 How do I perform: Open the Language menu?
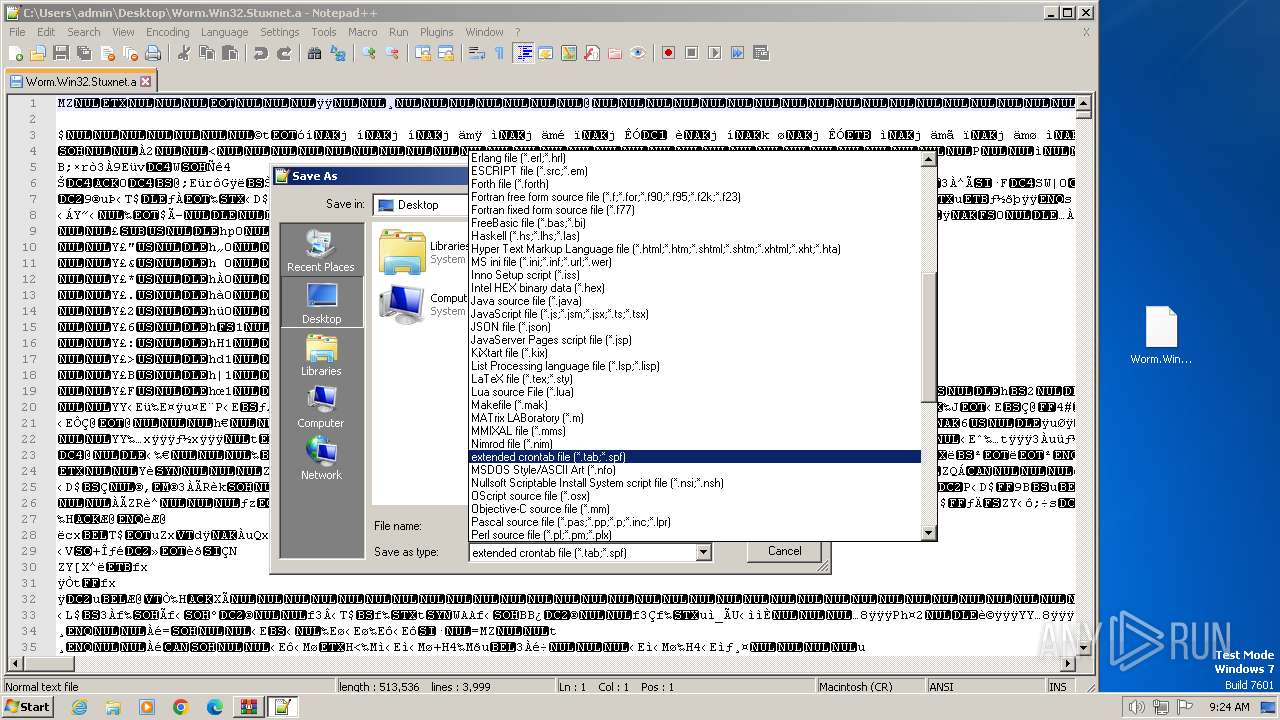tap(224, 32)
